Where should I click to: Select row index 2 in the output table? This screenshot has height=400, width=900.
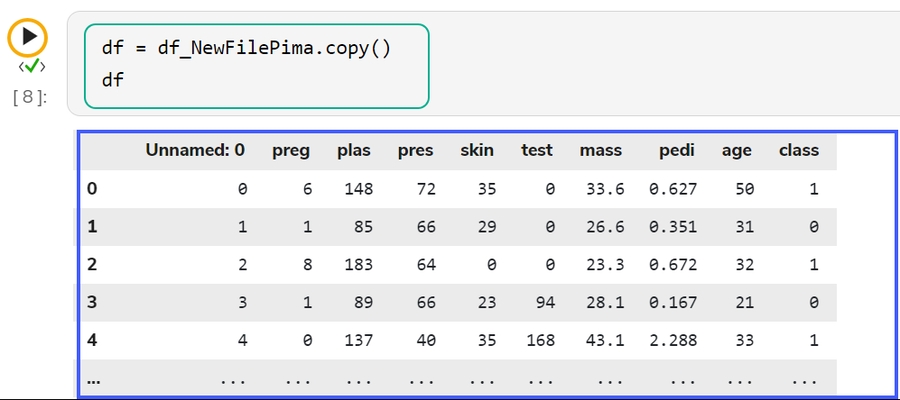tap(92, 264)
